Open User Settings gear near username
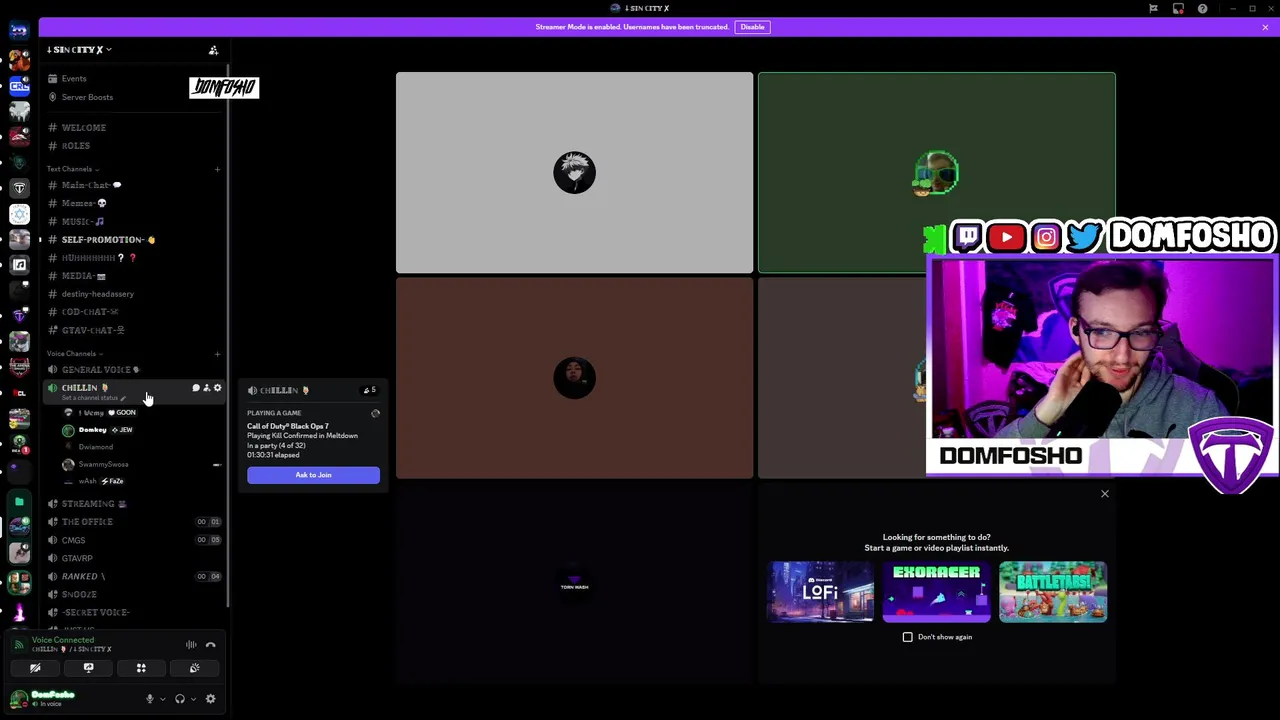 pyautogui.click(x=211, y=699)
